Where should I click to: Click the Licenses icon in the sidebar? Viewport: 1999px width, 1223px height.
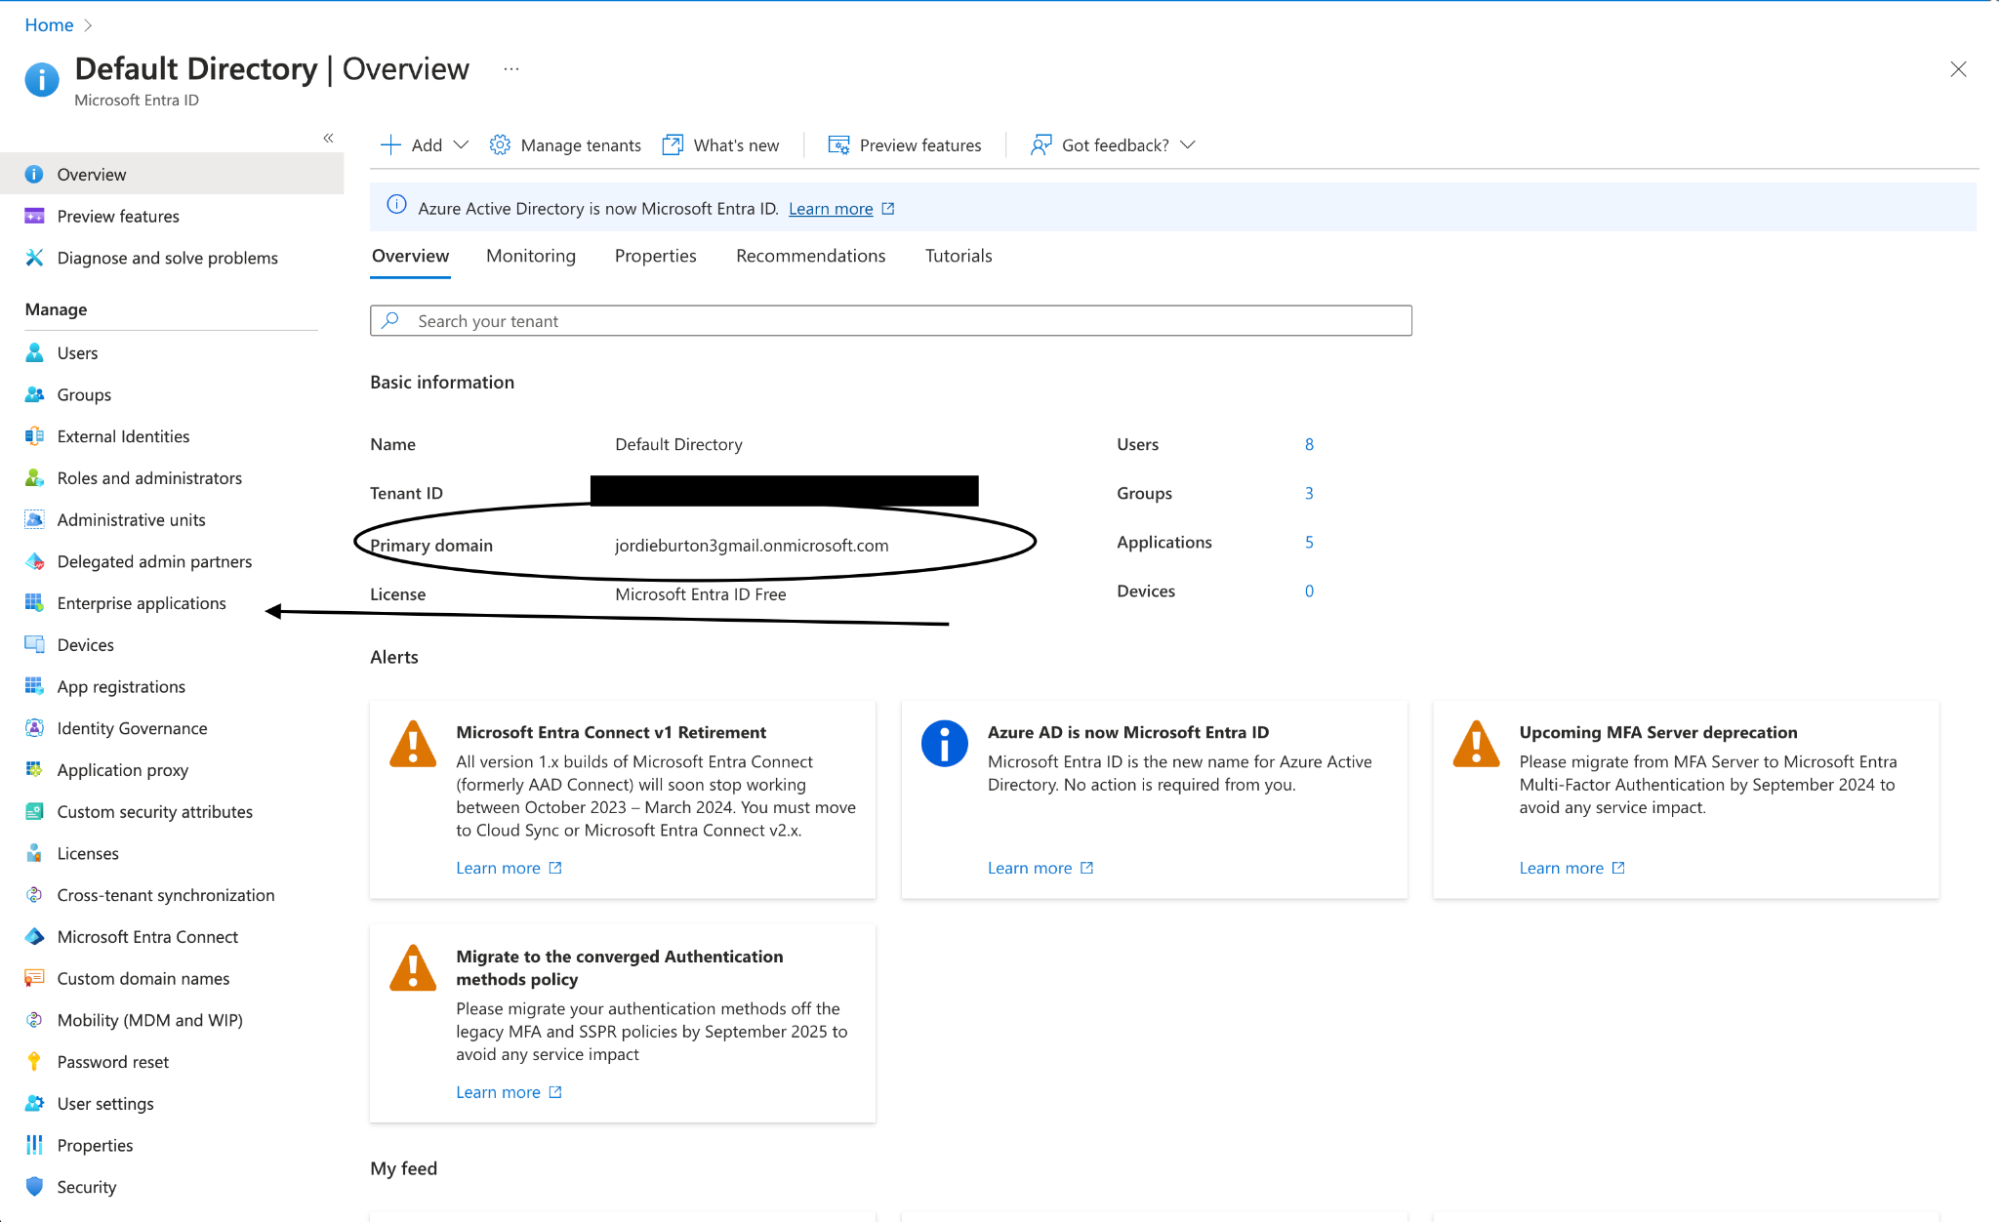[x=34, y=853]
